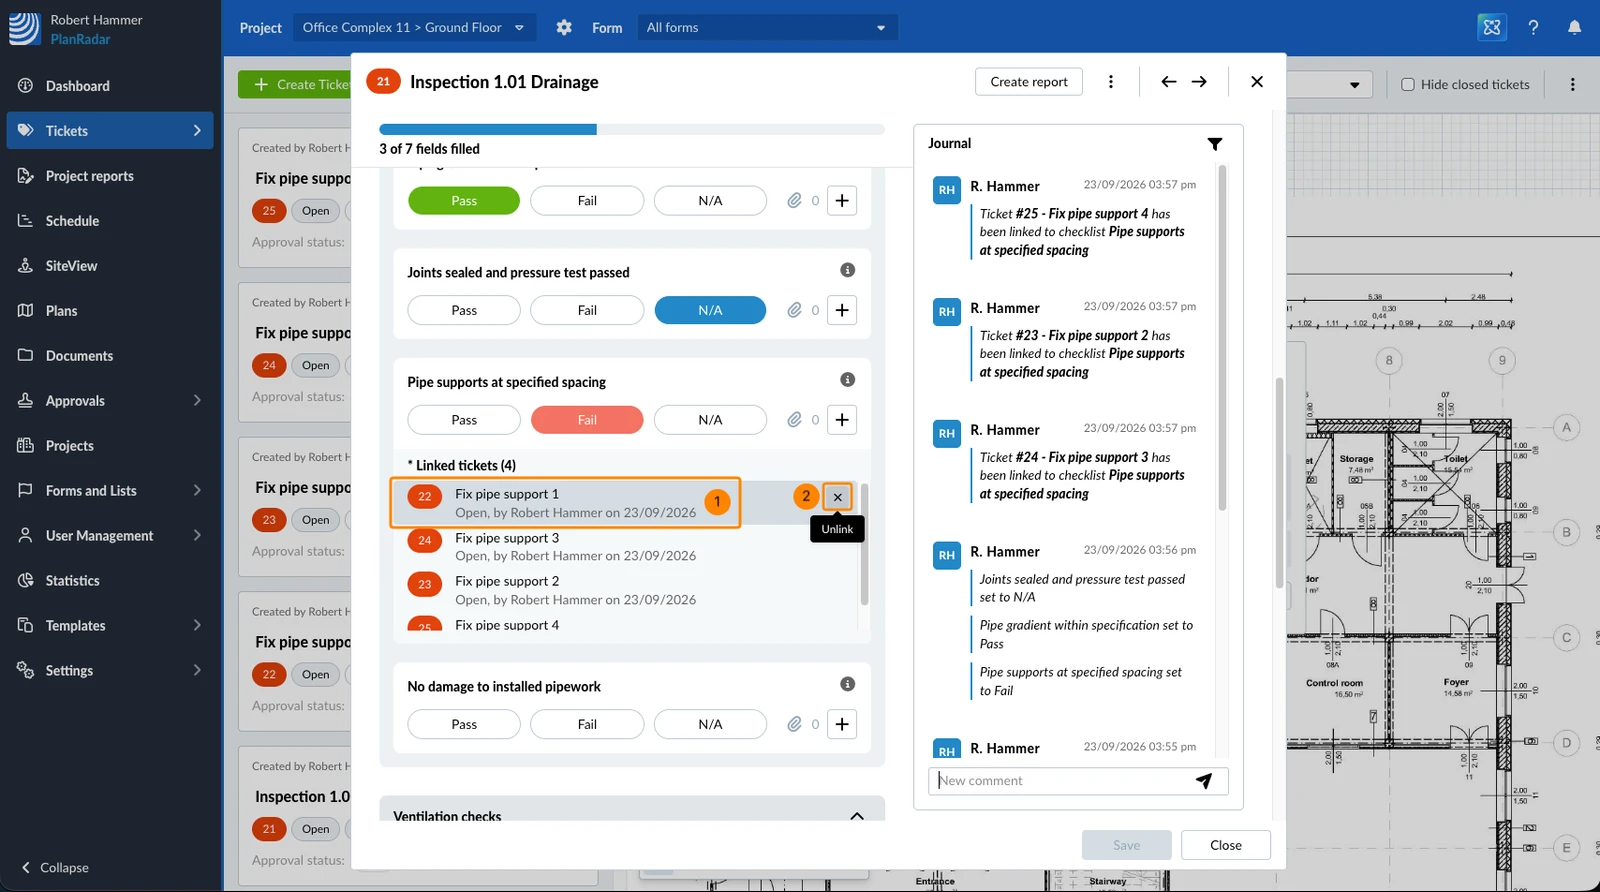Open project selector Office Complex 11

coord(413,28)
